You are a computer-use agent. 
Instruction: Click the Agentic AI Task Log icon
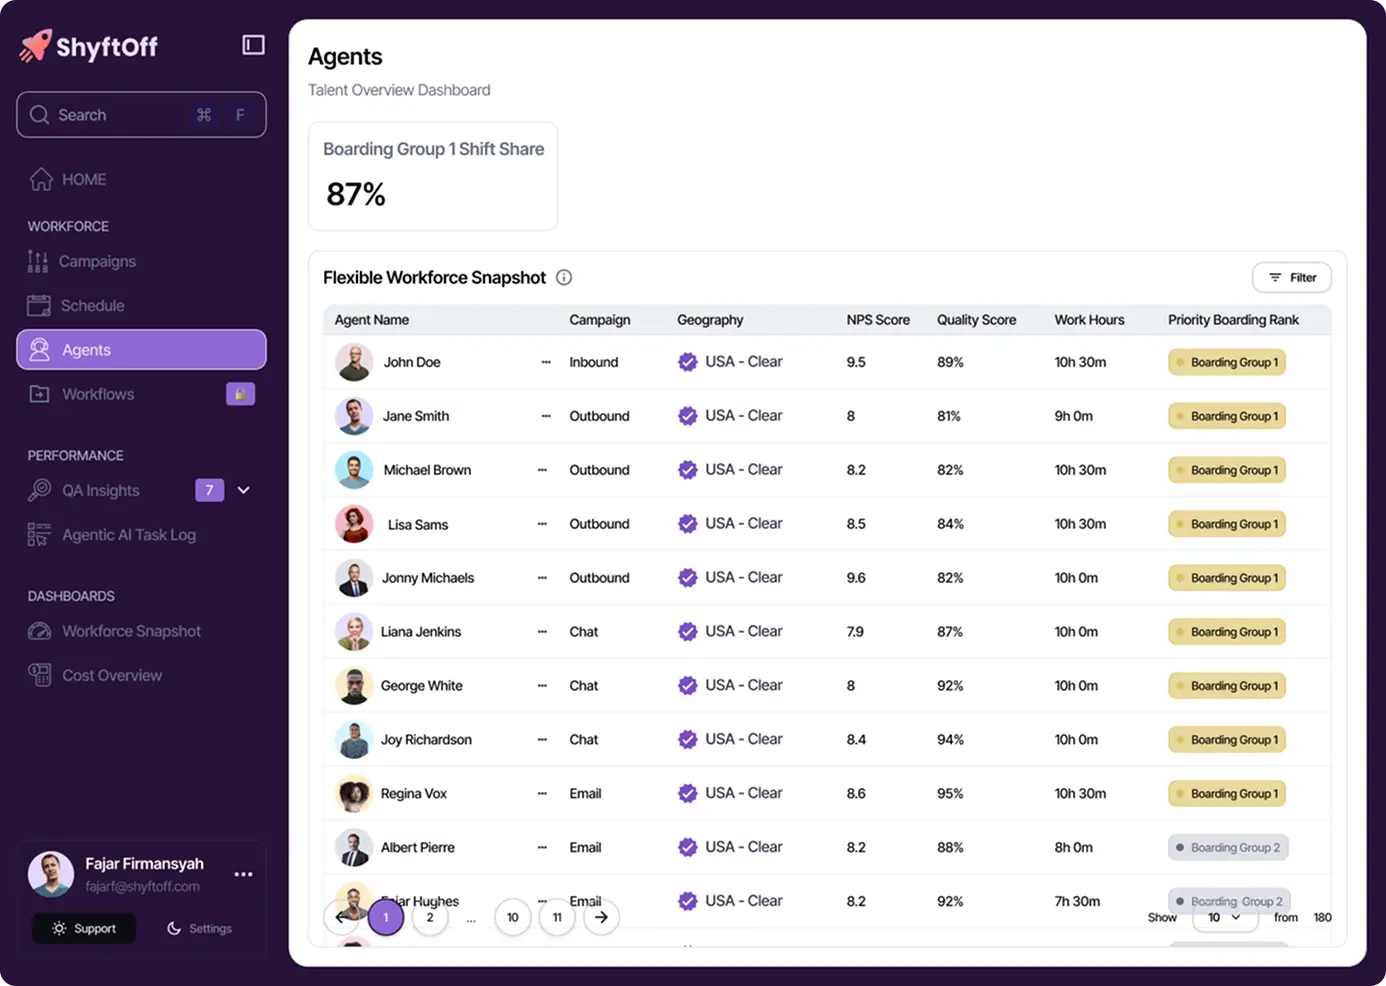(x=39, y=535)
